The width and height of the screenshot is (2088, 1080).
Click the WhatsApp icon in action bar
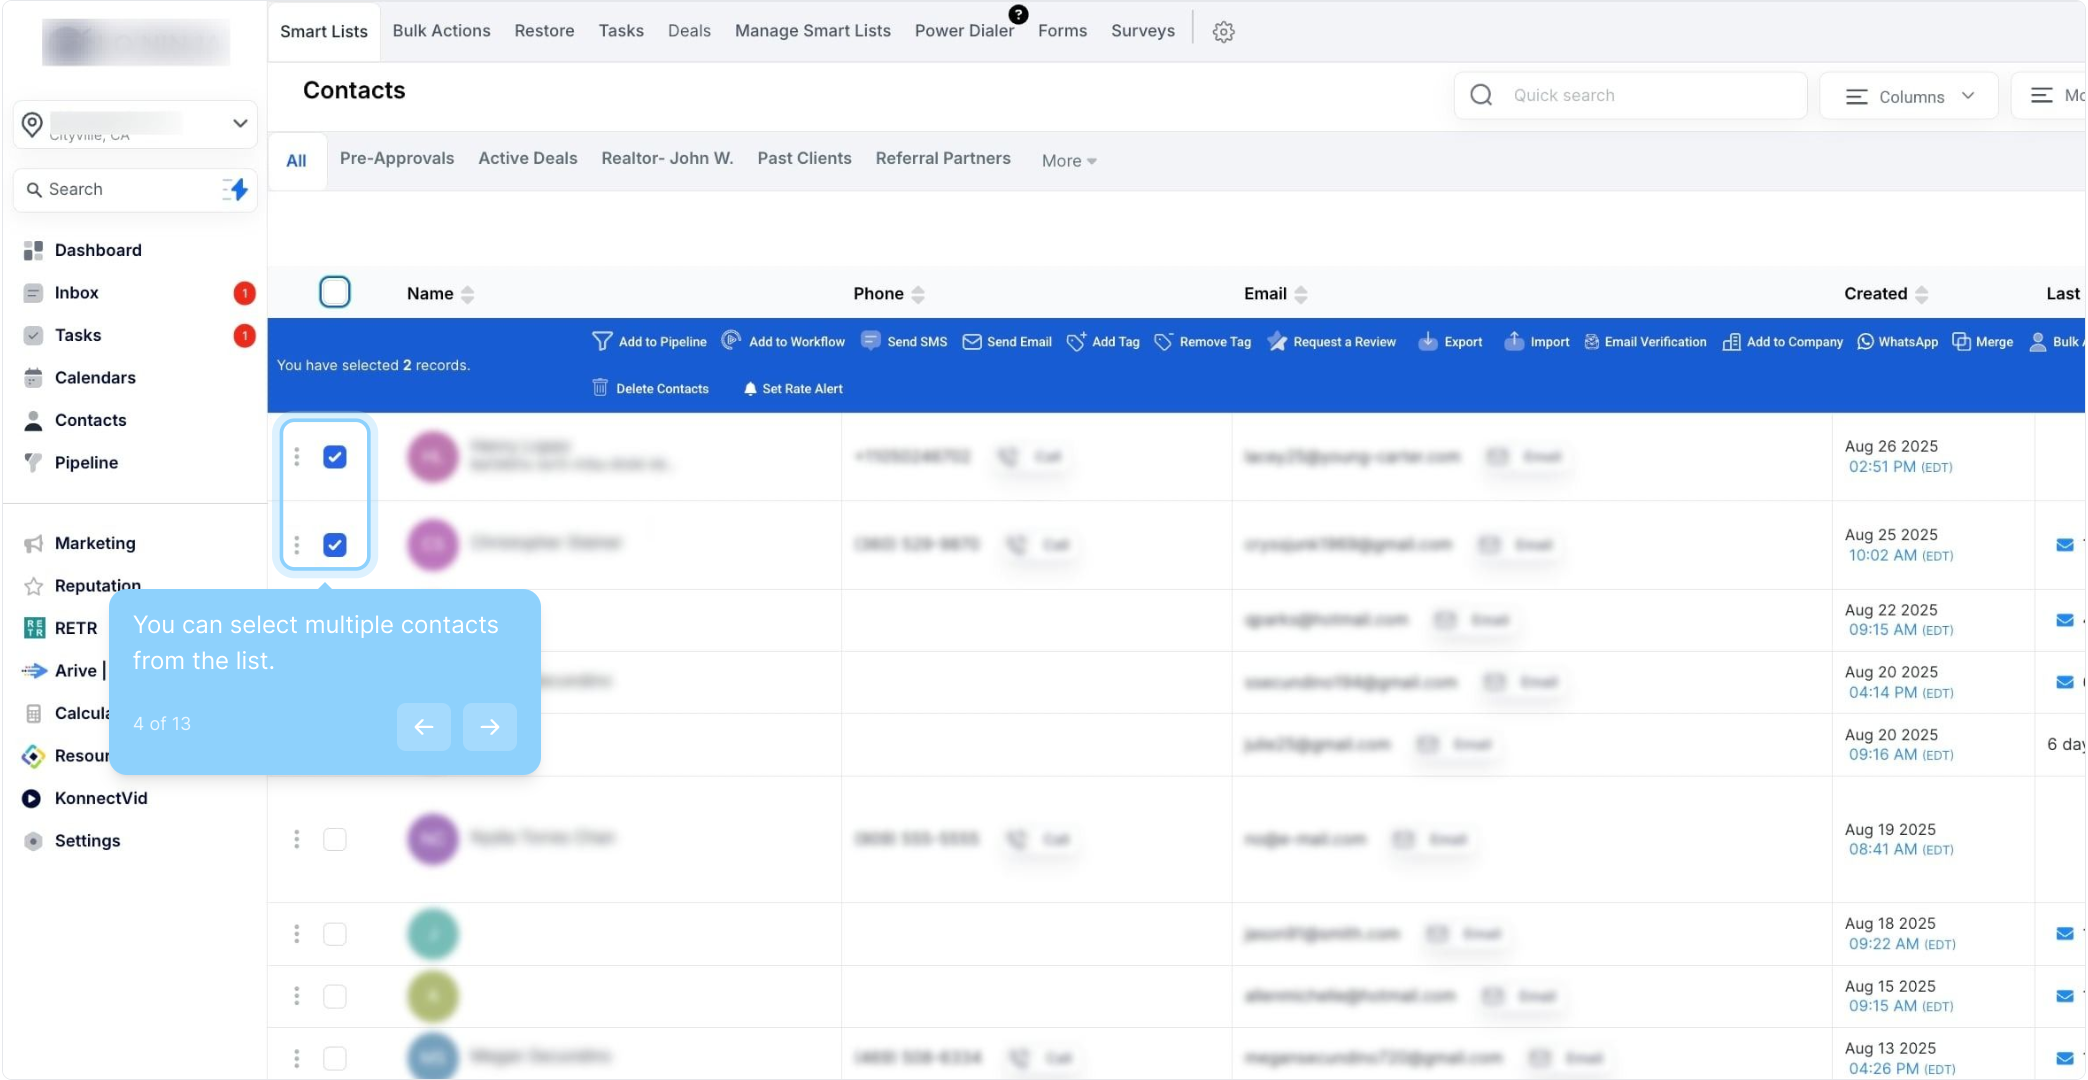1865,342
